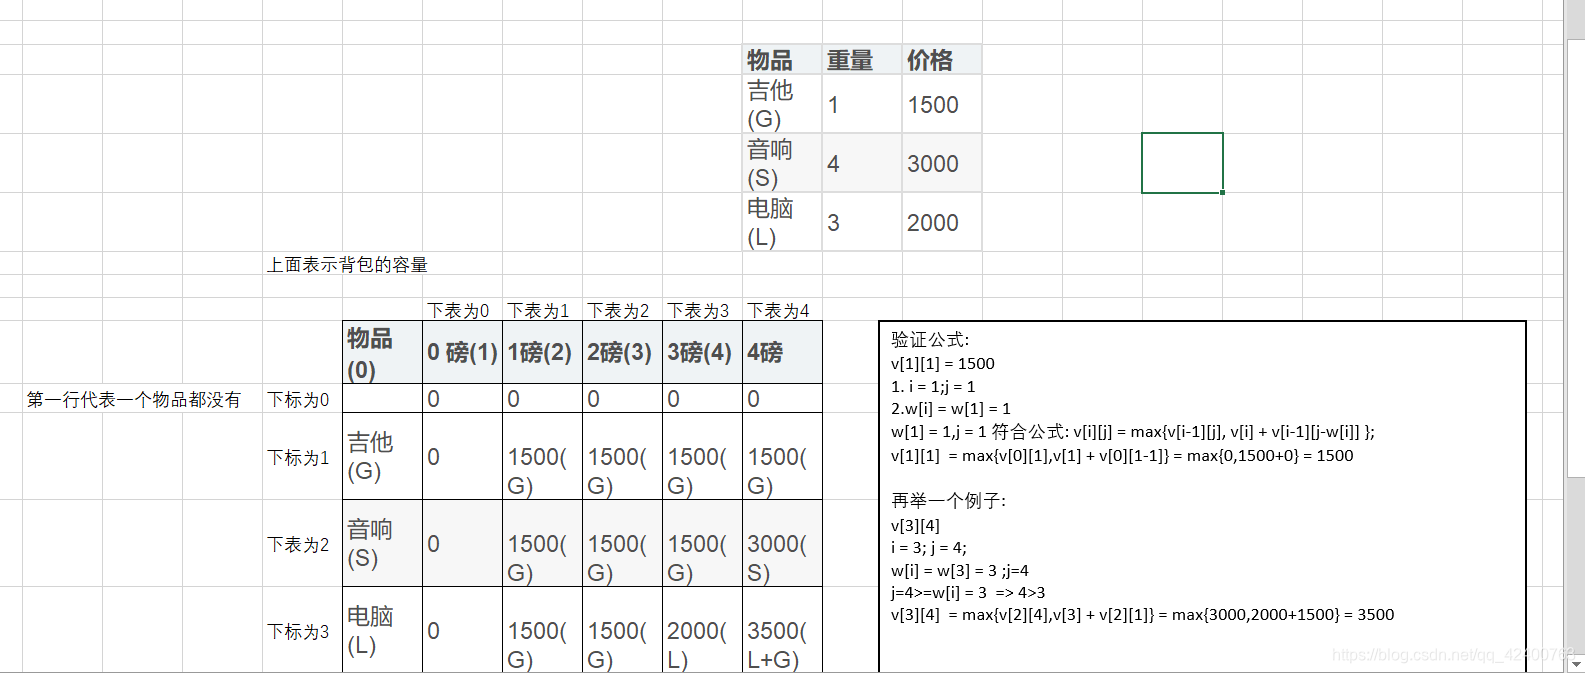Click the 2000(L) cell in the 电脑 row
The width and height of the screenshot is (1585, 673).
(x=702, y=630)
